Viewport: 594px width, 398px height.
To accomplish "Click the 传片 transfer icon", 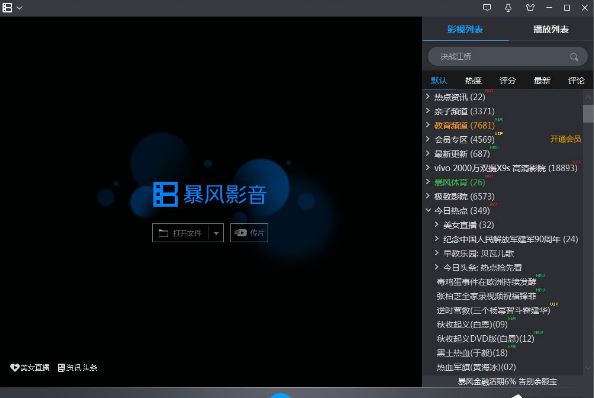I will pos(240,233).
